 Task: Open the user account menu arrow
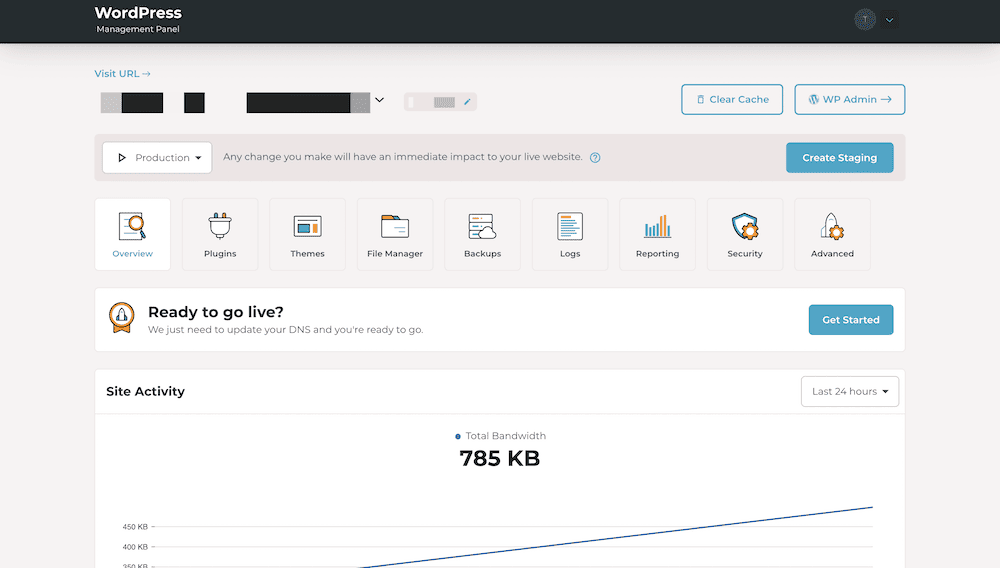(889, 20)
